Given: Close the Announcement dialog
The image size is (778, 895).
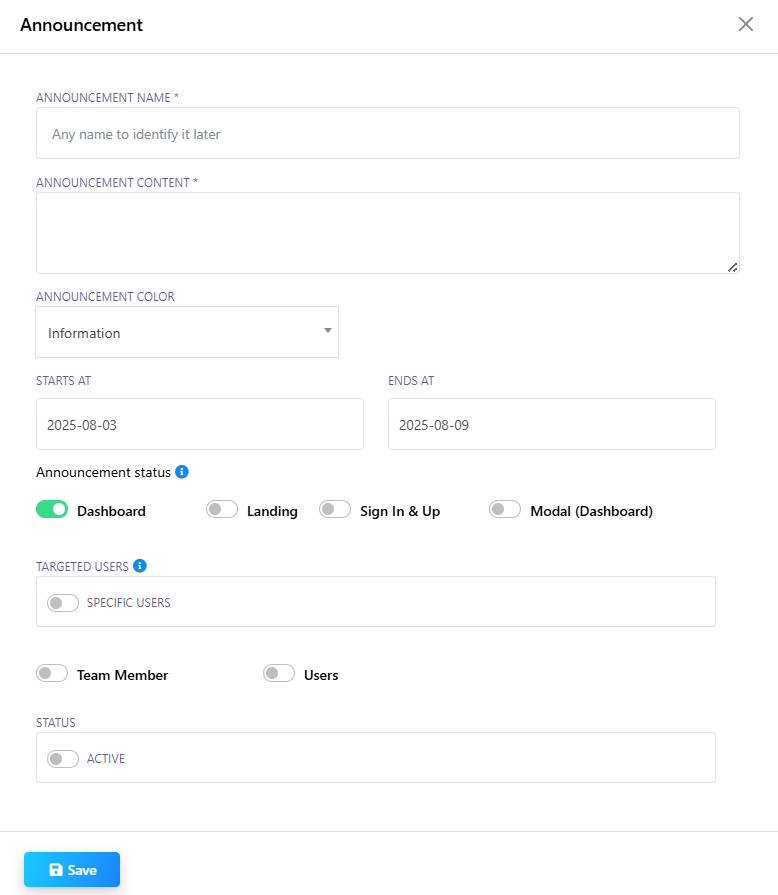Looking at the screenshot, I should (x=746, y=24).
